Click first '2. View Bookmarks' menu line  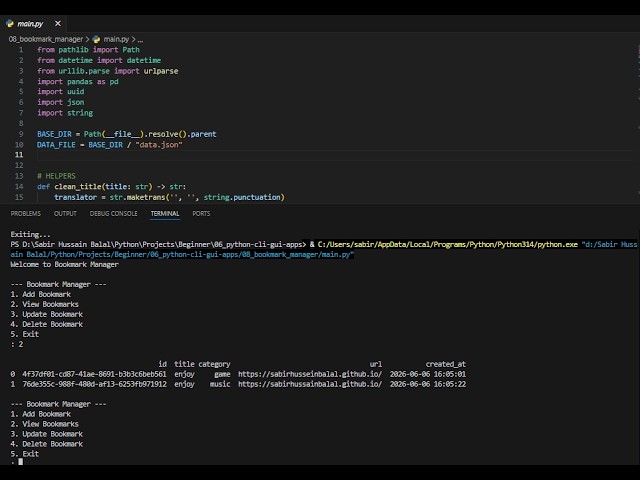tap(44, 304)
